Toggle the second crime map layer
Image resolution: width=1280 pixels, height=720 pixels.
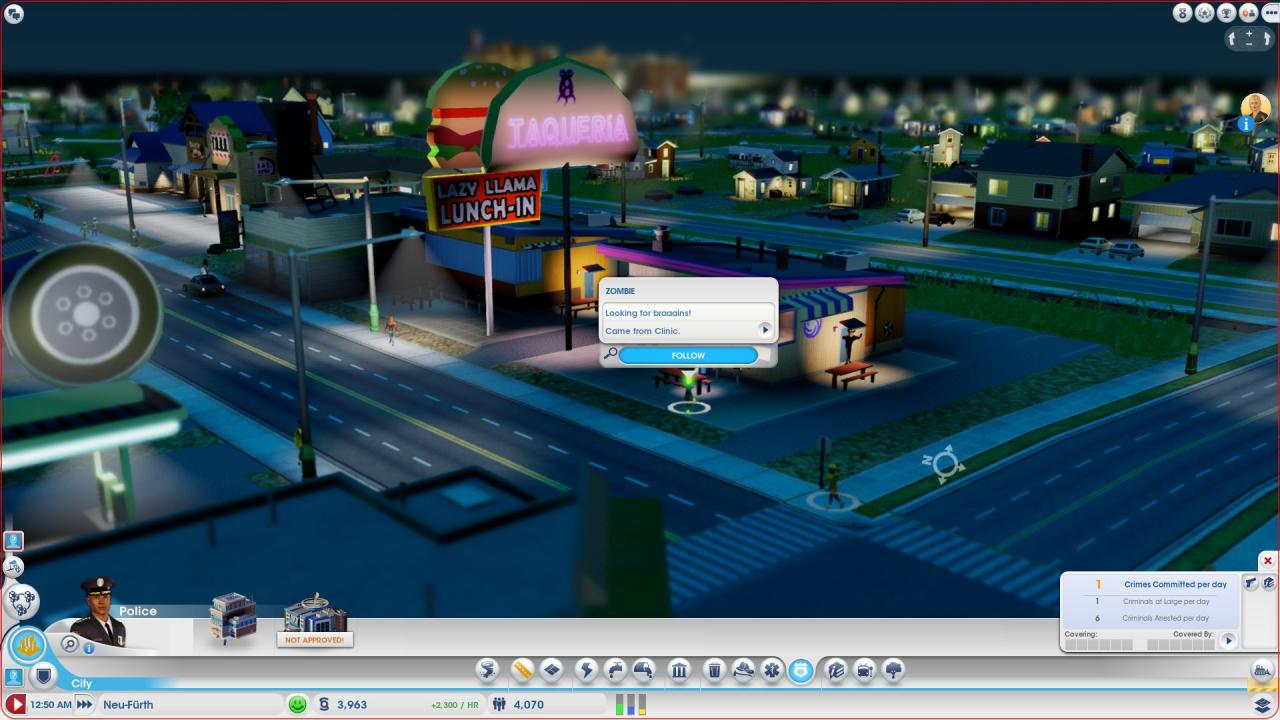pos(1268,582)
